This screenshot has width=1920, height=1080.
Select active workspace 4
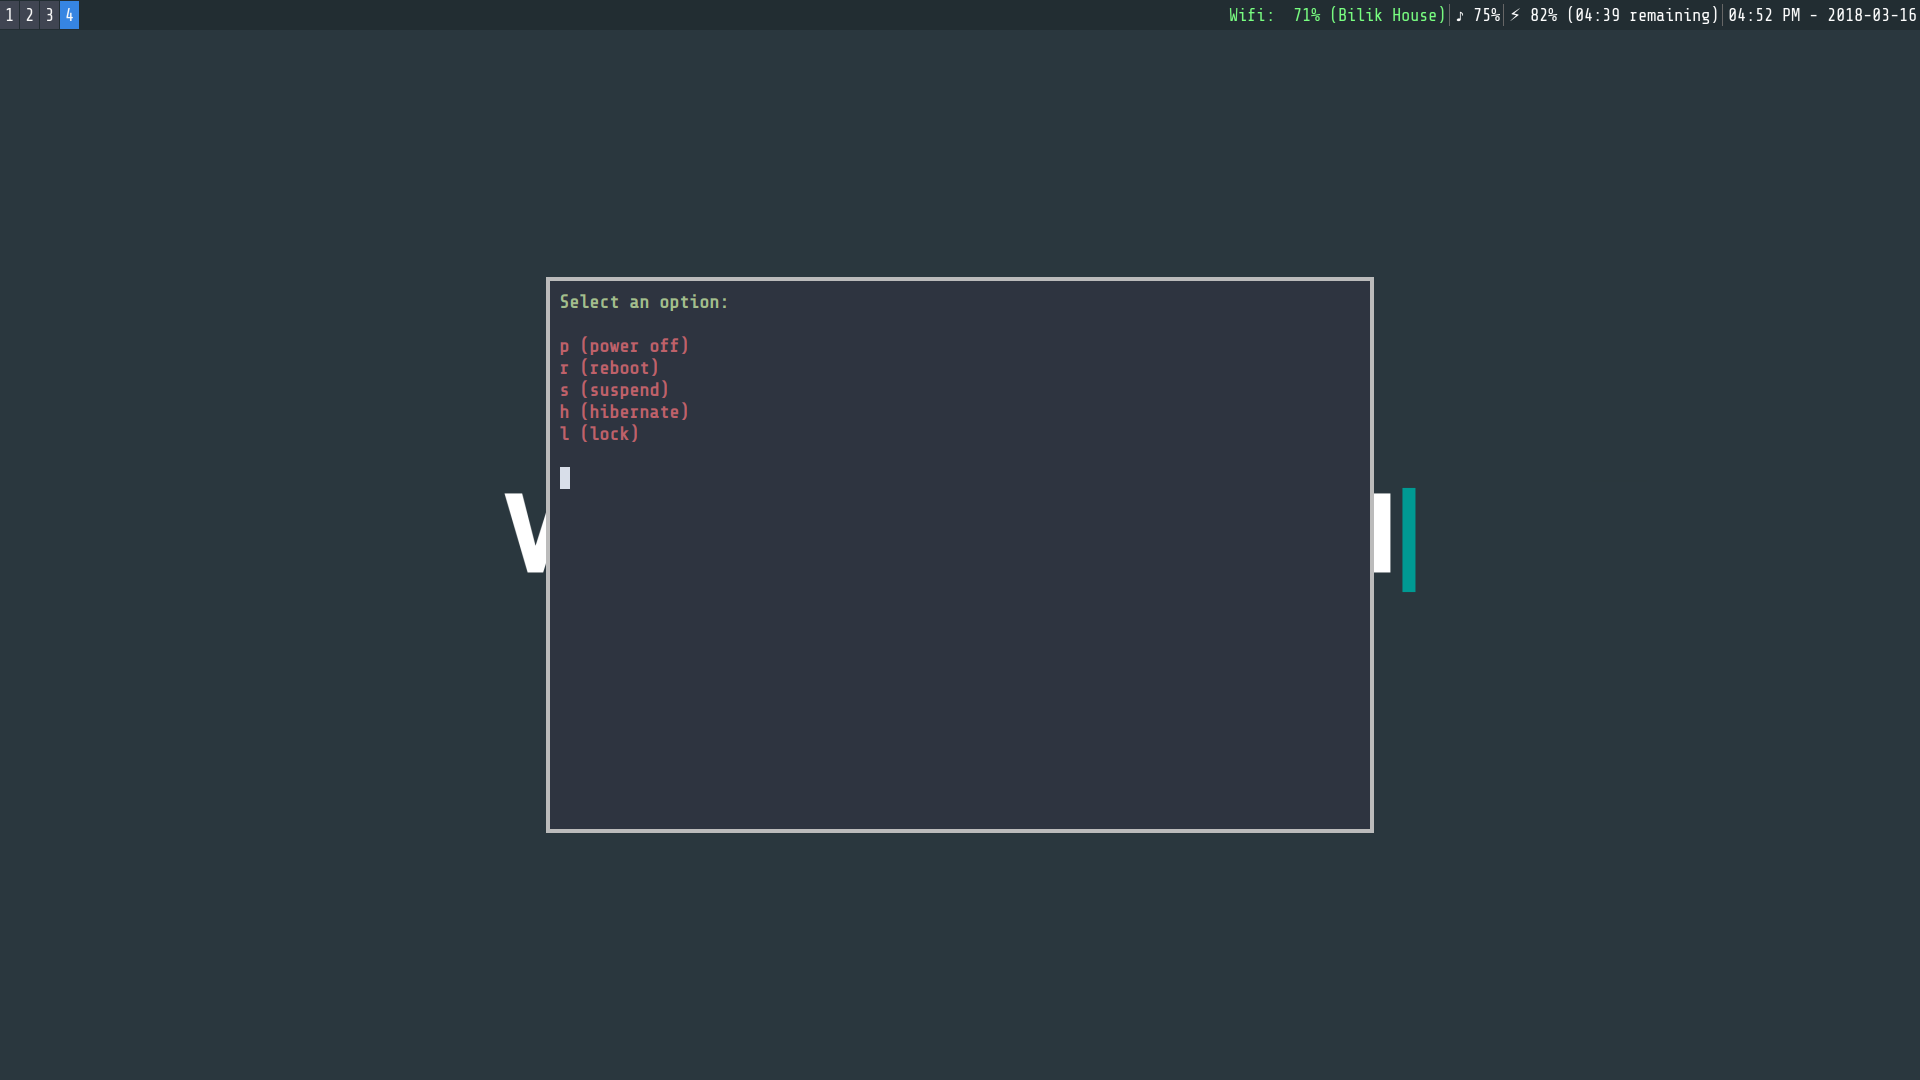point(69,15)
